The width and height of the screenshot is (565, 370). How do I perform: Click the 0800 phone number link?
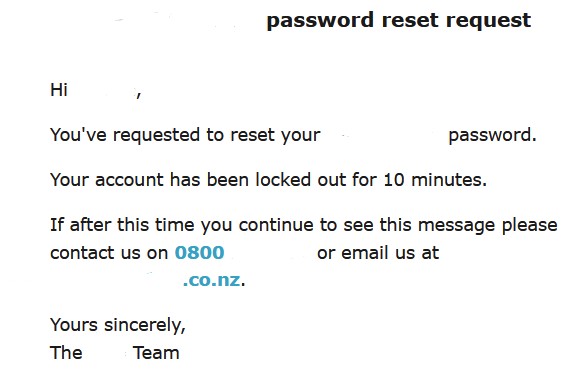click(x=199, y=253)
